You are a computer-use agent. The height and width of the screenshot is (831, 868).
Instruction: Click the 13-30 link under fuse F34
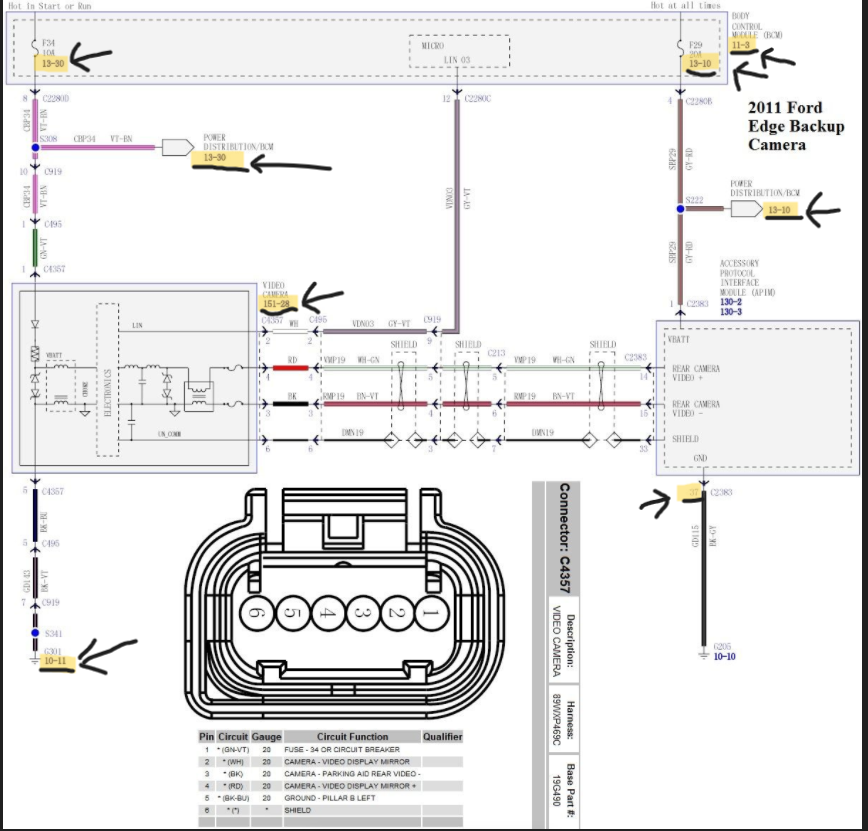[x=50, y=63]
